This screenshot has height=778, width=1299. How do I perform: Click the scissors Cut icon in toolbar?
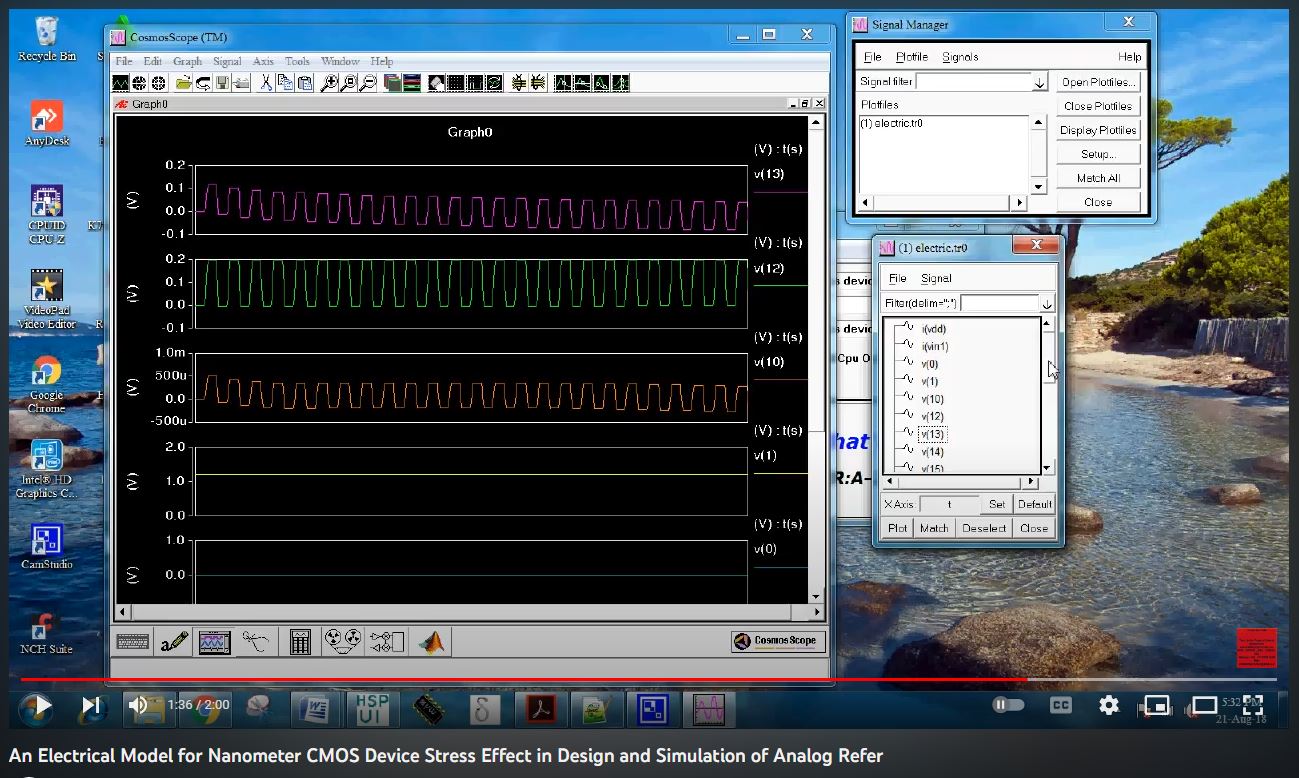(267, 84)
